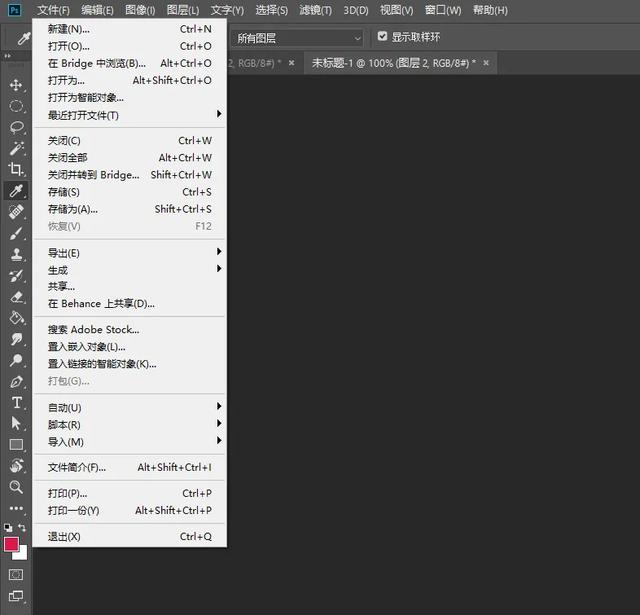This screenshot has width=640, height=615.
Task: Select the Horizontal Type tool
Action: click(16, 402)
